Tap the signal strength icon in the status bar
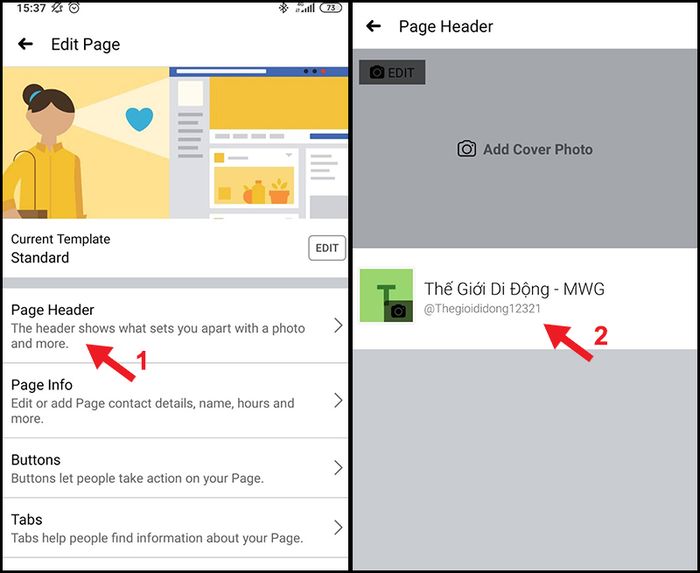This screenshot has width=700, height=573. 305,8
